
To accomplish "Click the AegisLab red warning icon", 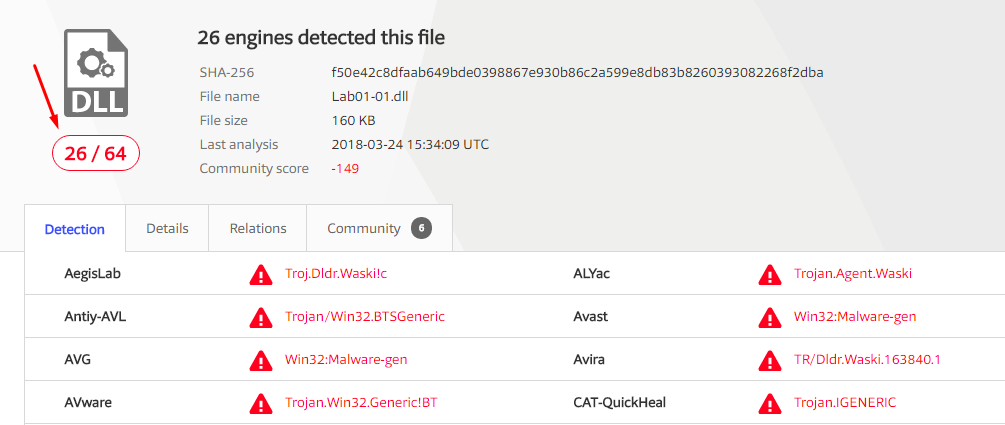I will pyautogui.click(x=260, y=274).
